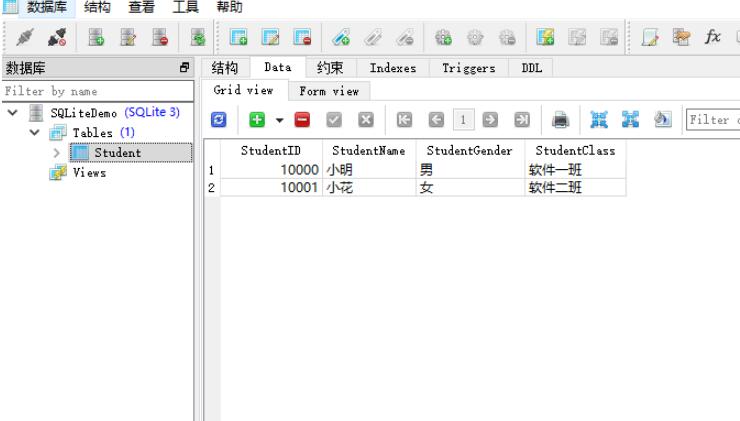This screenshot has height=421, width=740.
Task: Open the 查看 menu
Action: pos(141,7)
